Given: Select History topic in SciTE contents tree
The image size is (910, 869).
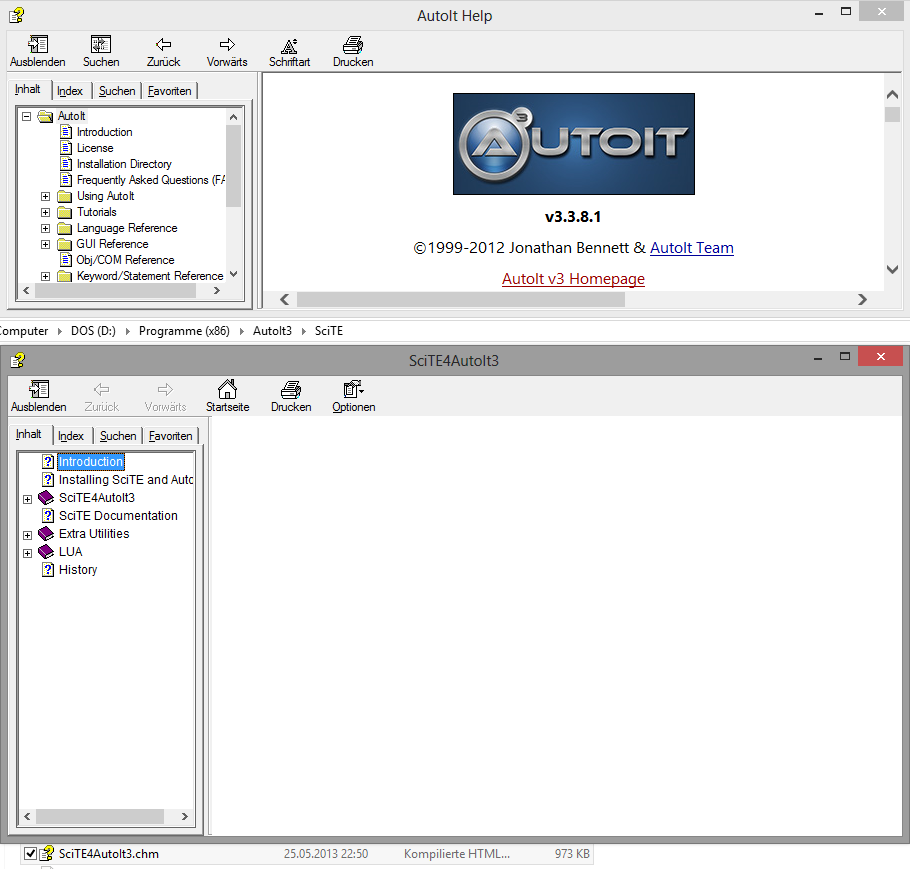Looking at the screenshot, I should click(x=78, y=570).
